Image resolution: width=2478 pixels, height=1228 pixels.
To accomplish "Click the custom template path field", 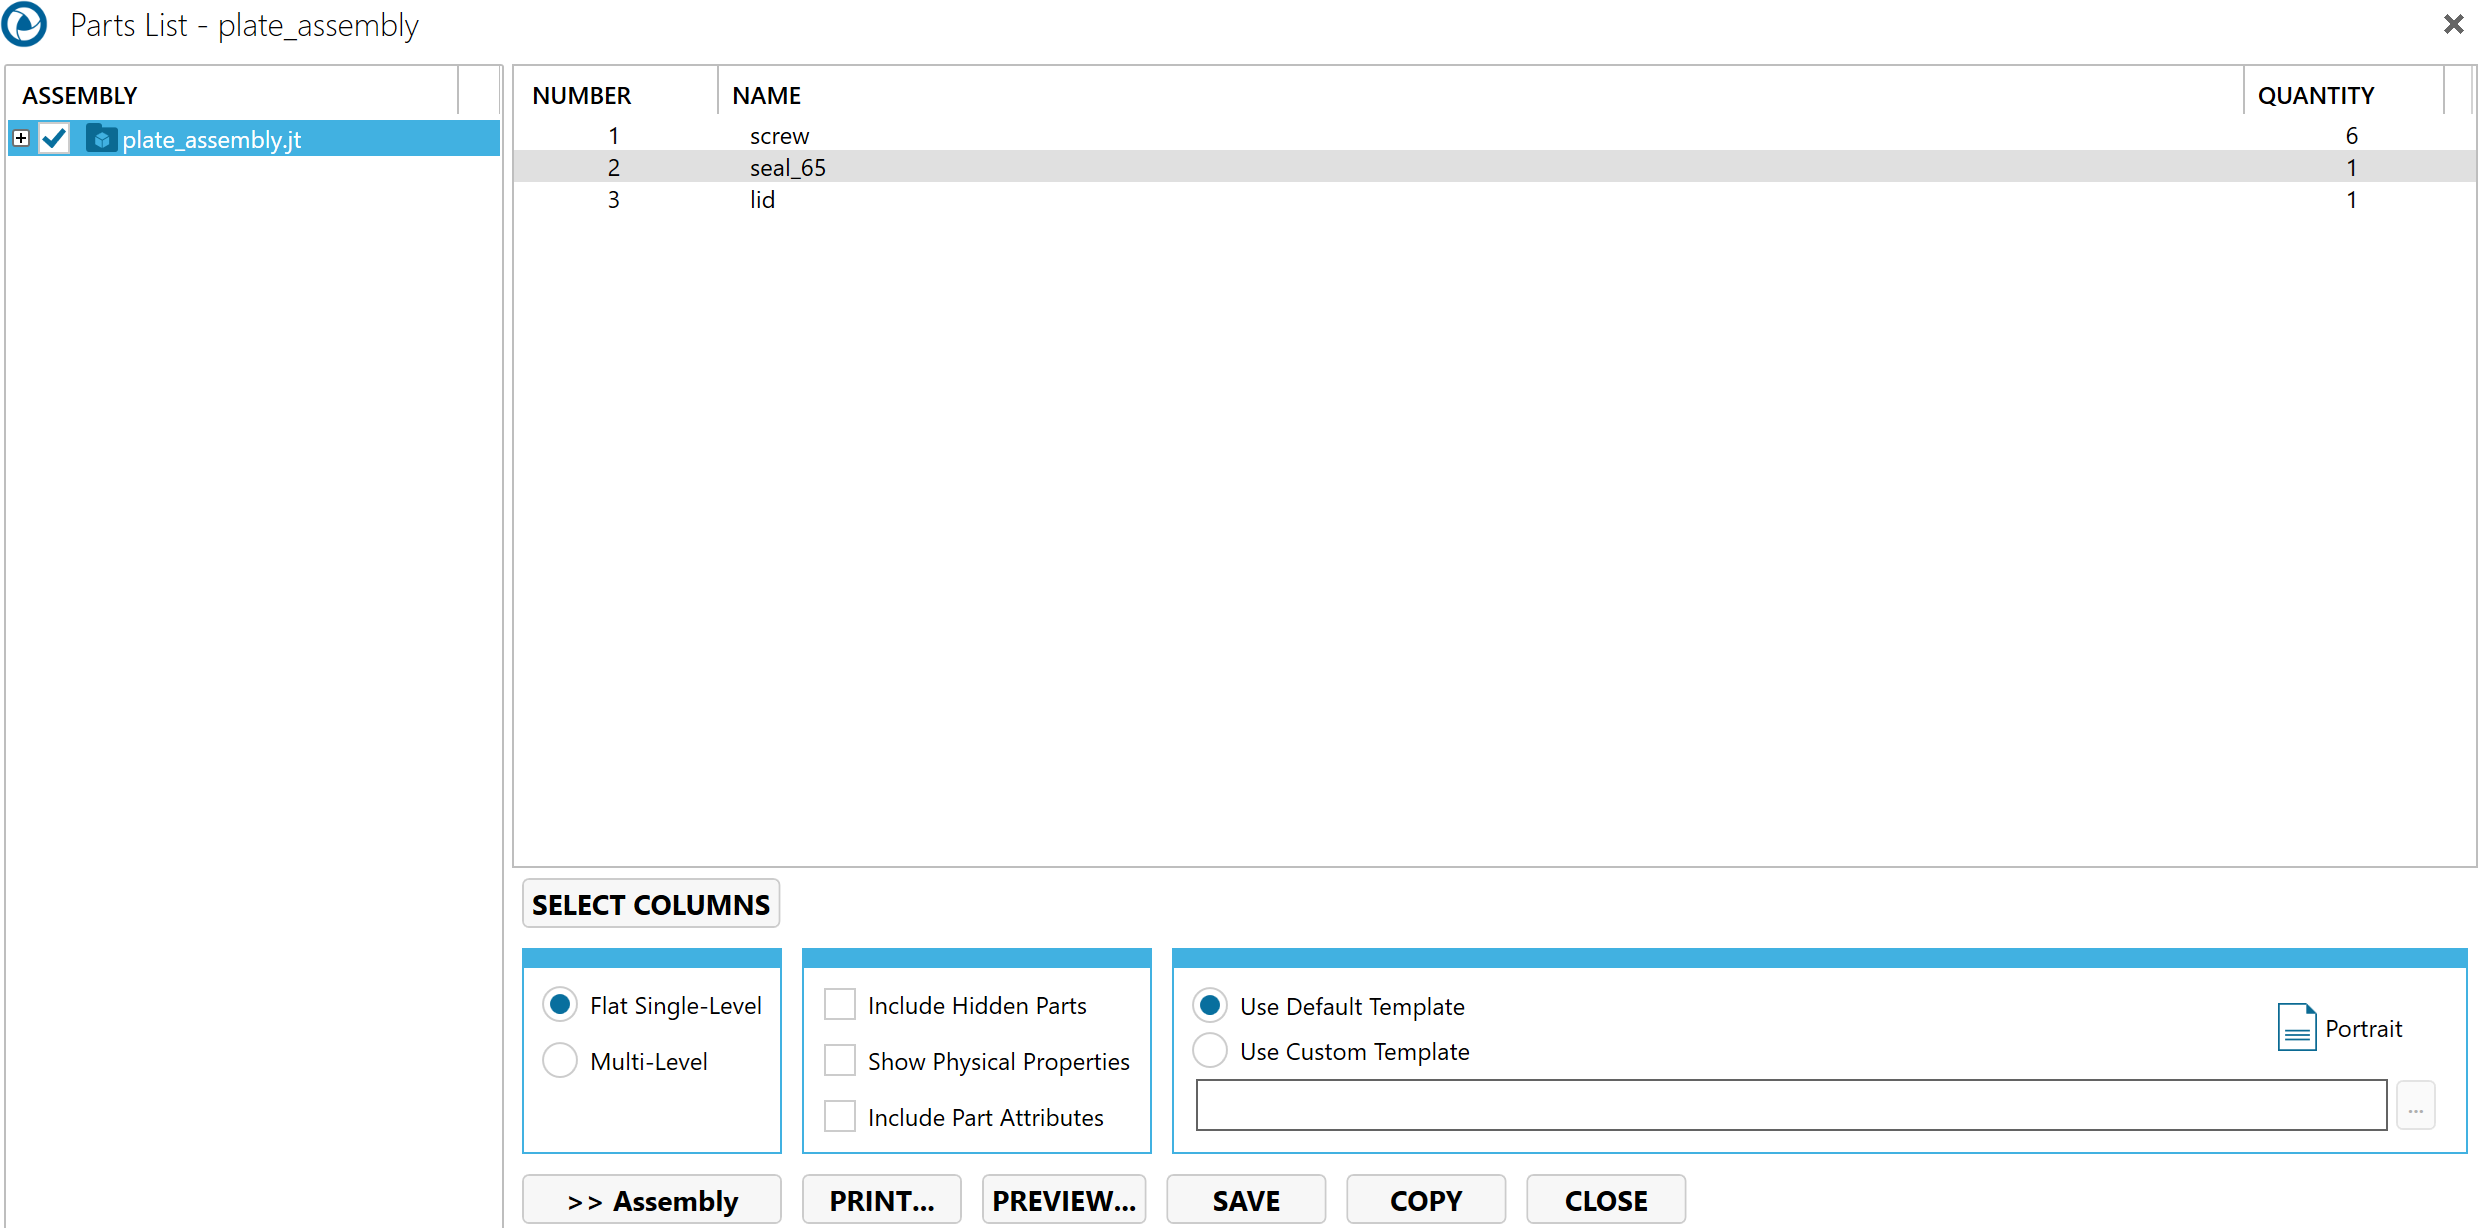I will coord(1791,1106).
